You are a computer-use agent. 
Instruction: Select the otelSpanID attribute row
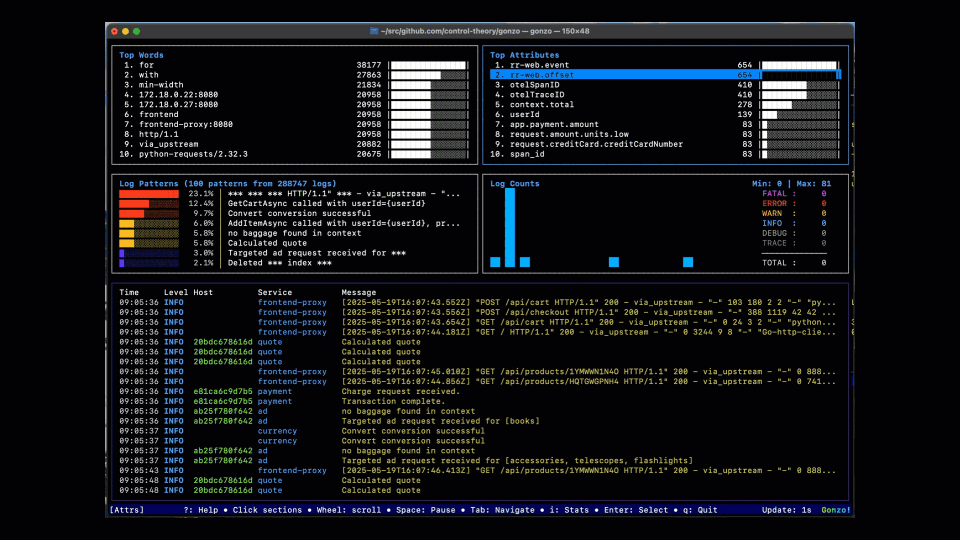[665, 84]
